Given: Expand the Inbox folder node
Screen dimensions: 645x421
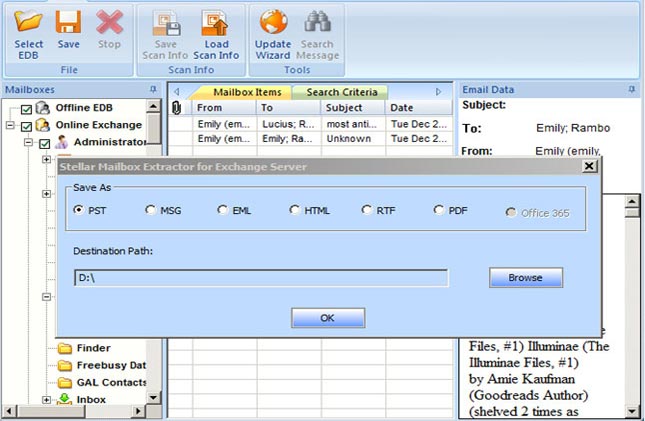Looking at the screenshot, I should [x=46, y=400].
